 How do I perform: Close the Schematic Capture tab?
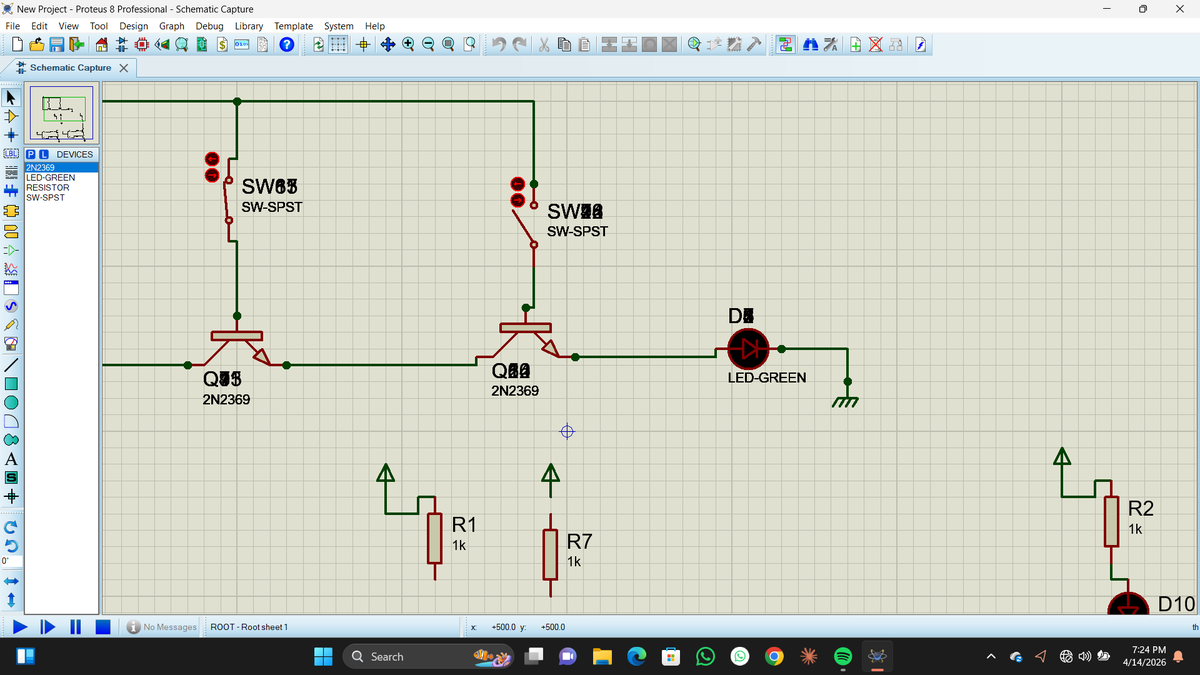(x=122, y=68)
